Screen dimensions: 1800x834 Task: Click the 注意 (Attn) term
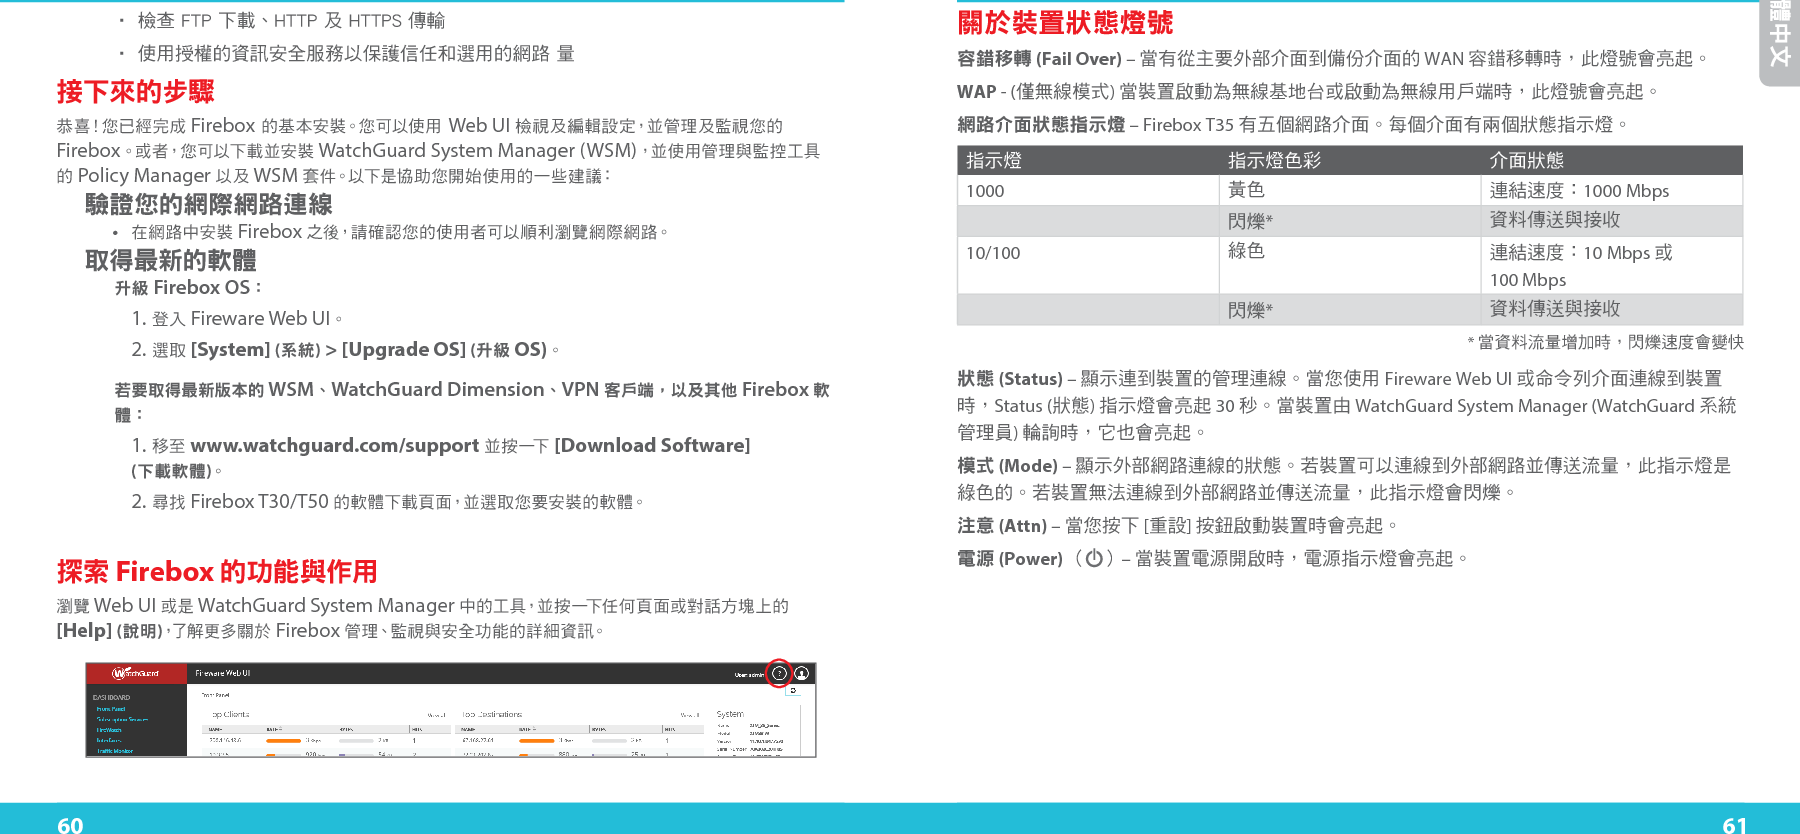[x=1002, y=526]
